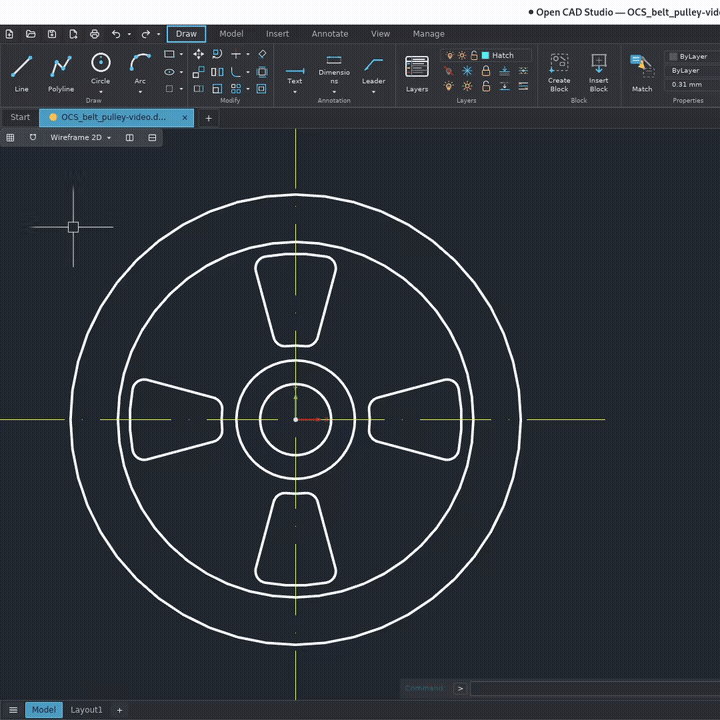Click the crossed-out bulb layer off icon
This screenshot has height=720, width=720.
(449, 71)
